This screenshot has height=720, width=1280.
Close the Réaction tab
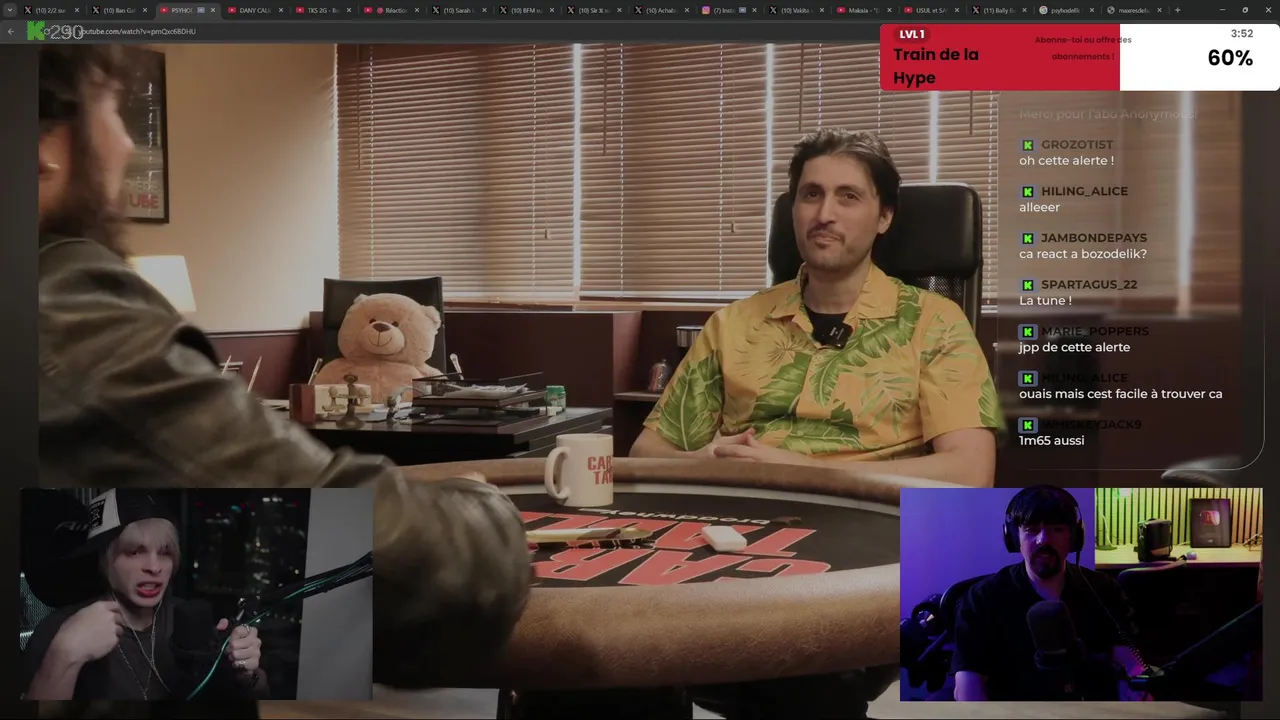tap(416, 10)
